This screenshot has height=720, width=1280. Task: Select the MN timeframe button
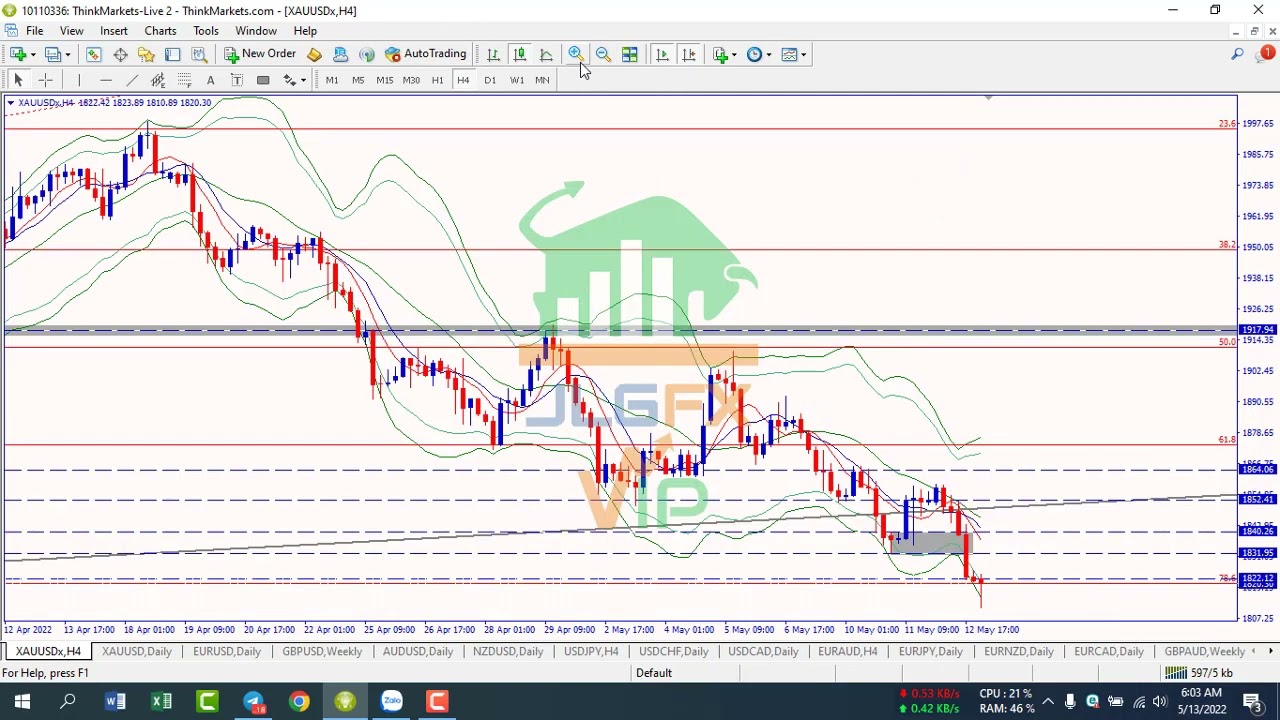tap(542, 80)
